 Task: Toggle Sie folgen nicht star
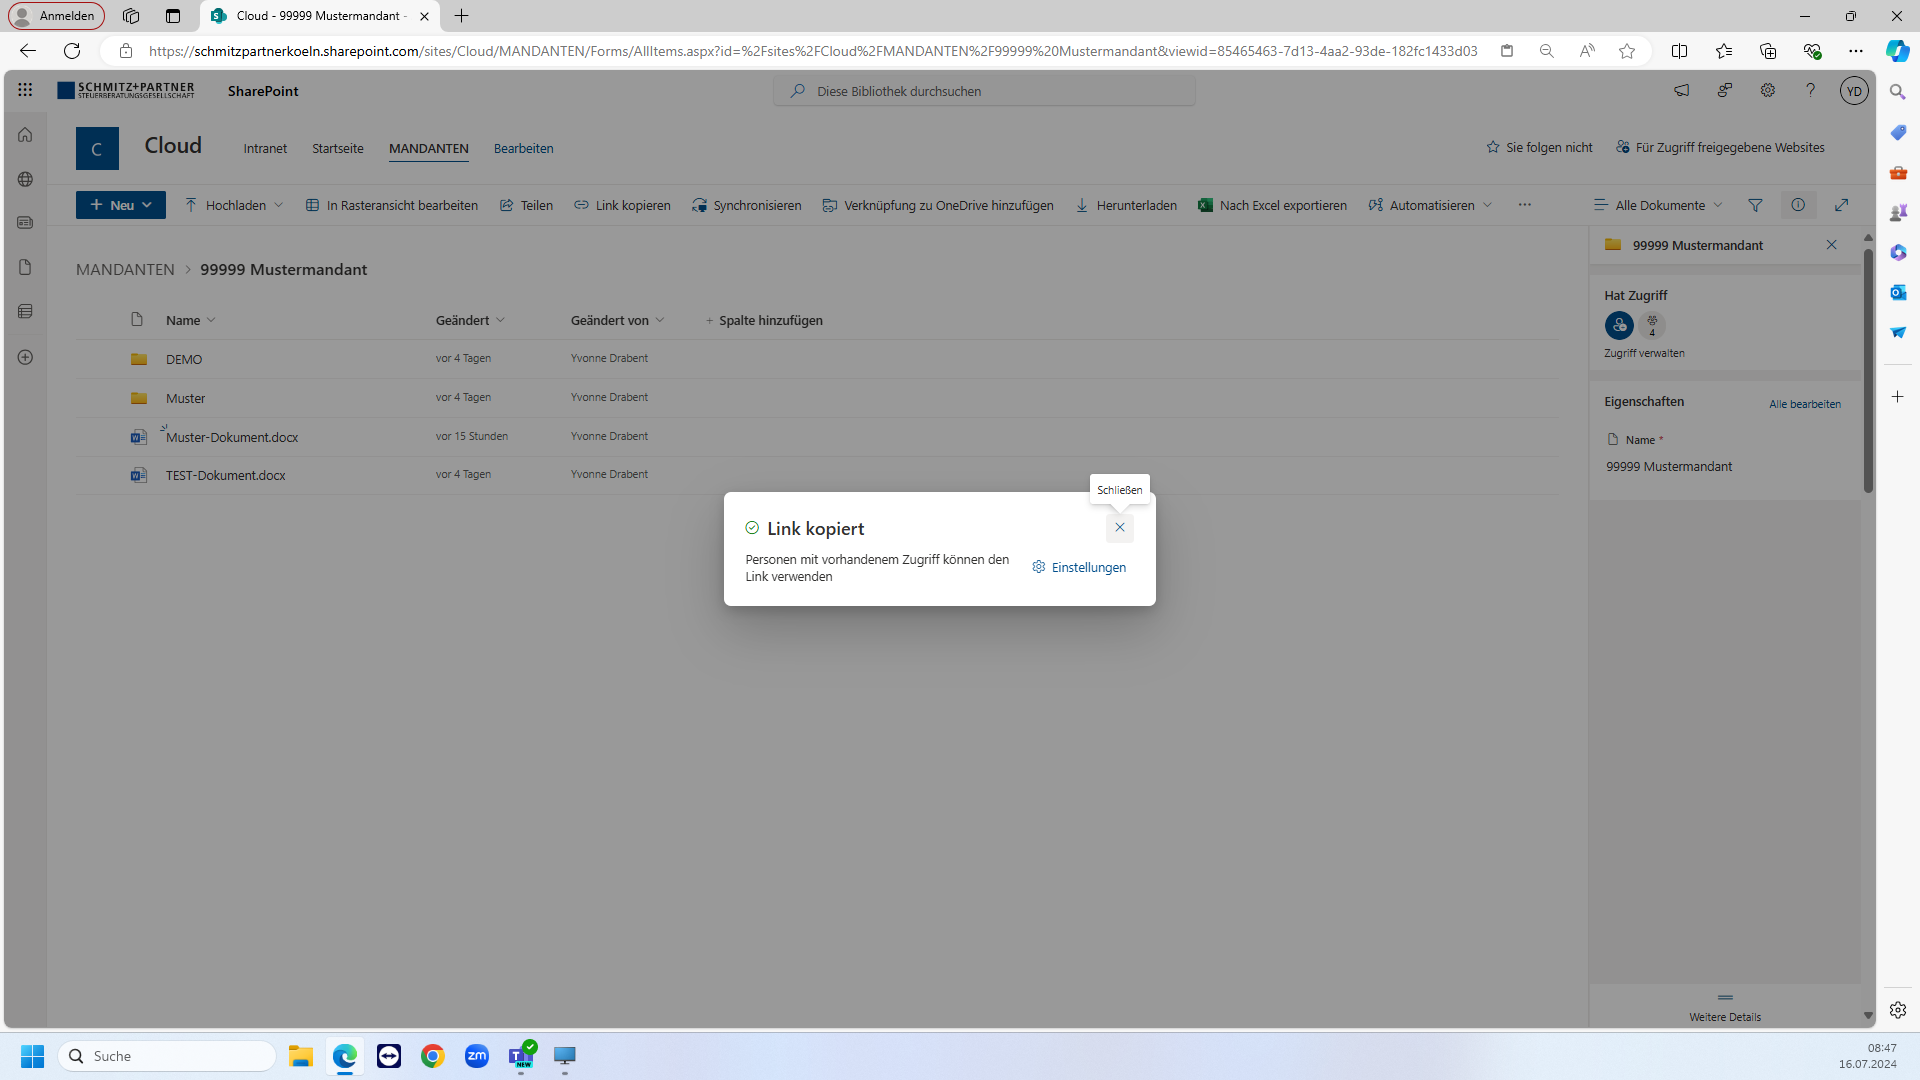point(1539,147)
